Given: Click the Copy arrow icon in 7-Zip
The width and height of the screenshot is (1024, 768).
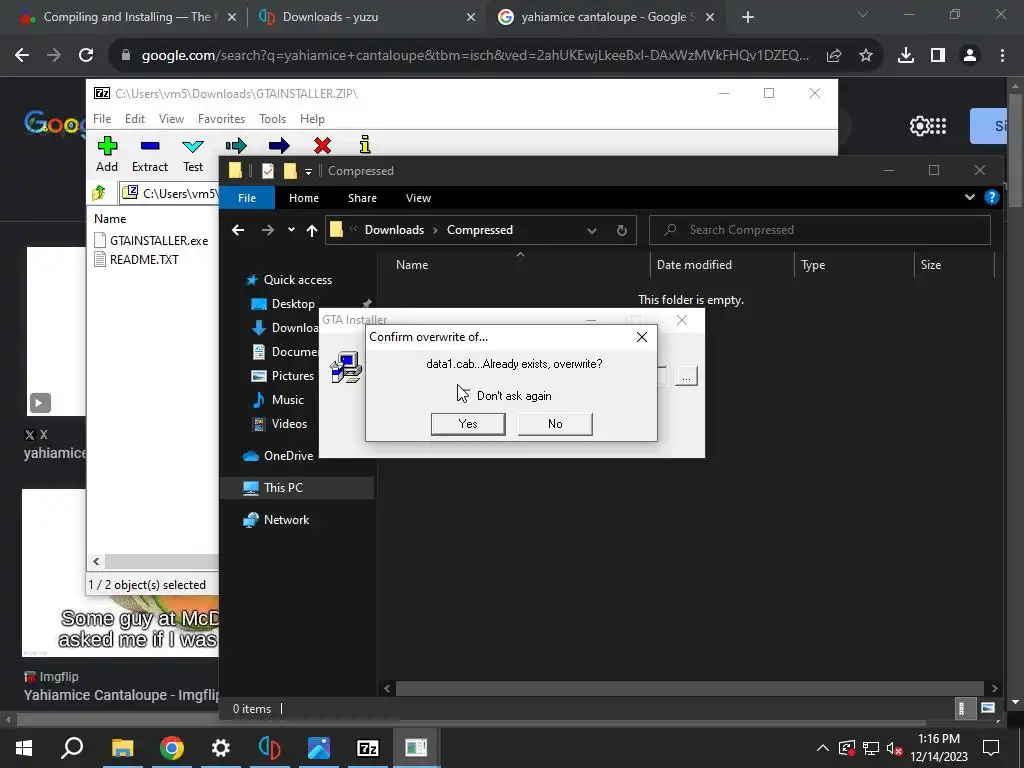Looking at the screenshot, I should click(236, 145).
